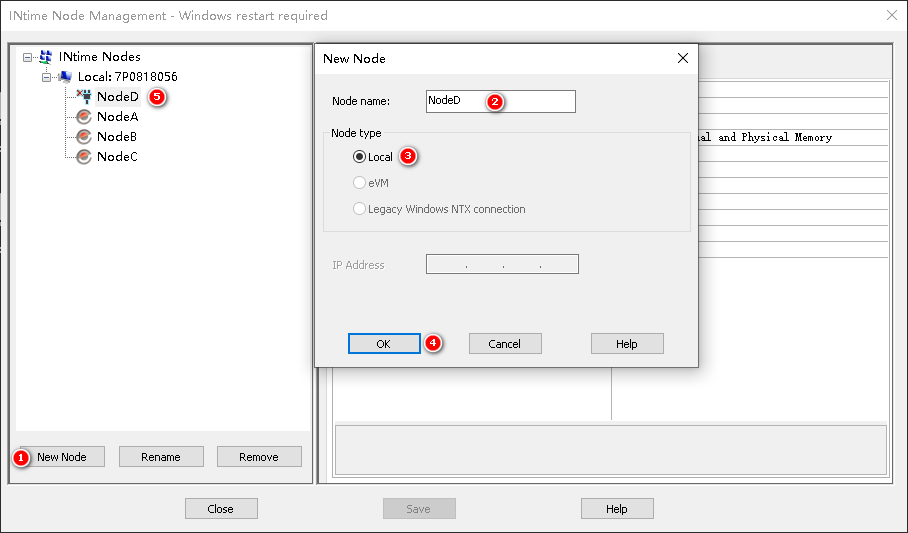This screenshot has width=908, height=533.
Task: Collapse the Local: 7P0818056 branch
Action: click(x=46, y=77)
